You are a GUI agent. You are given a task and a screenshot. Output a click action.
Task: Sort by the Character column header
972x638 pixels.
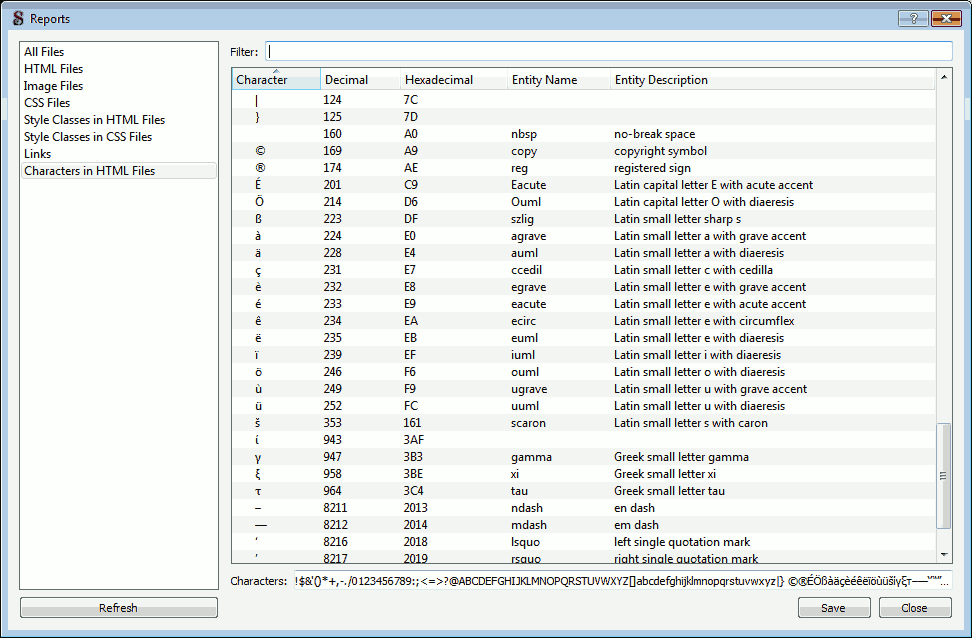[x=276, y=79]
